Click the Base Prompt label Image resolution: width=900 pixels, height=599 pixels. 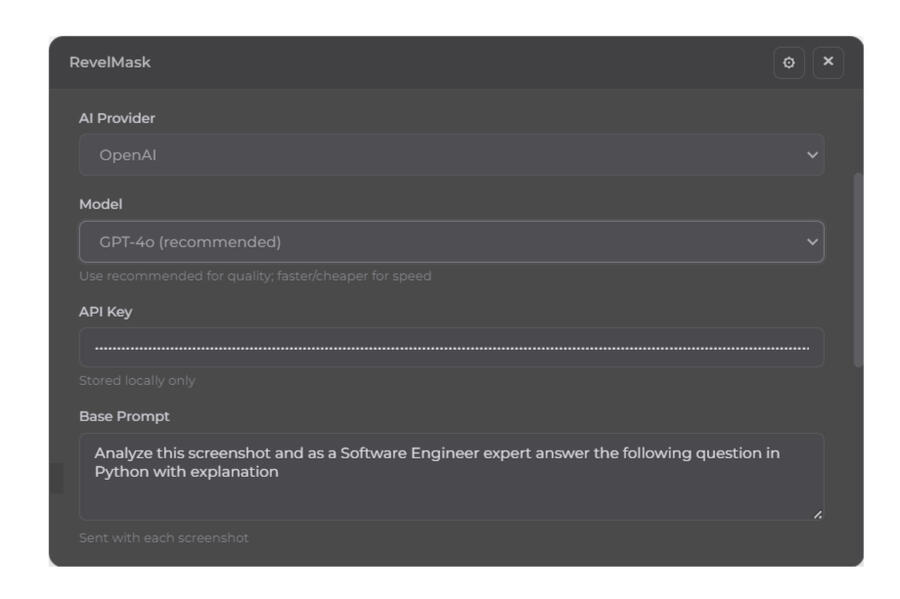[124, 416]
